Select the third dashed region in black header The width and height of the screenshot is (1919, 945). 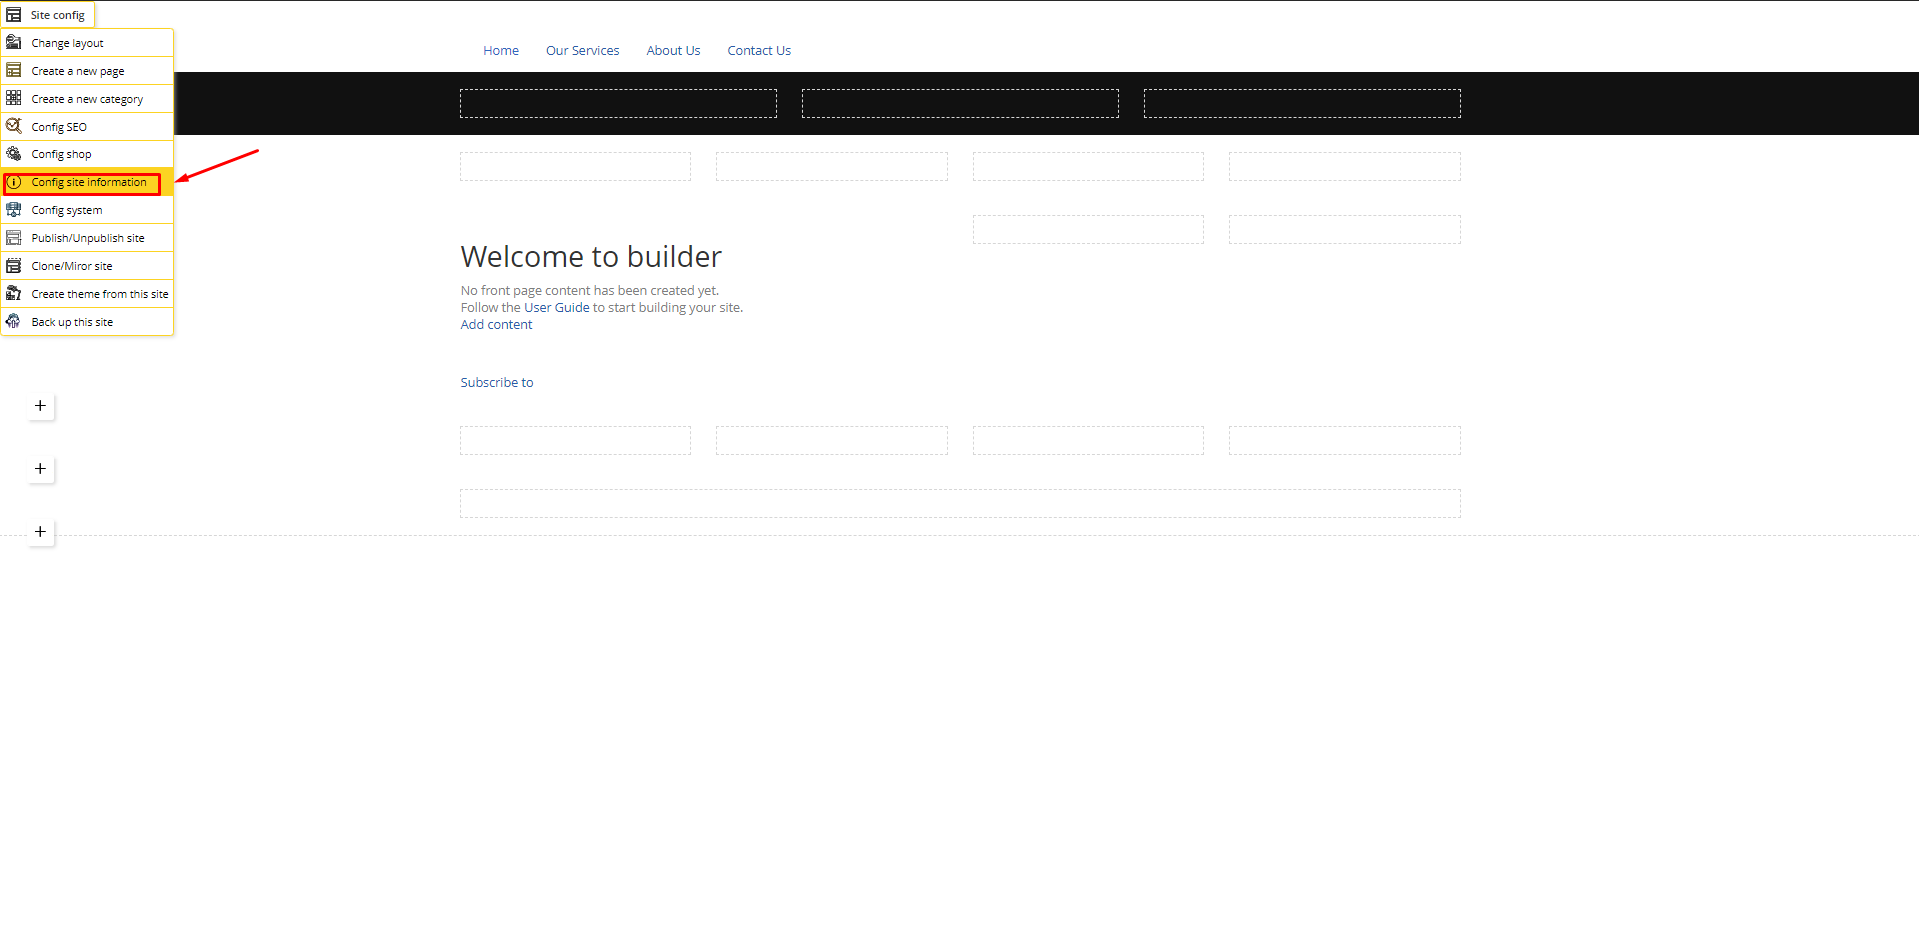1302,104
